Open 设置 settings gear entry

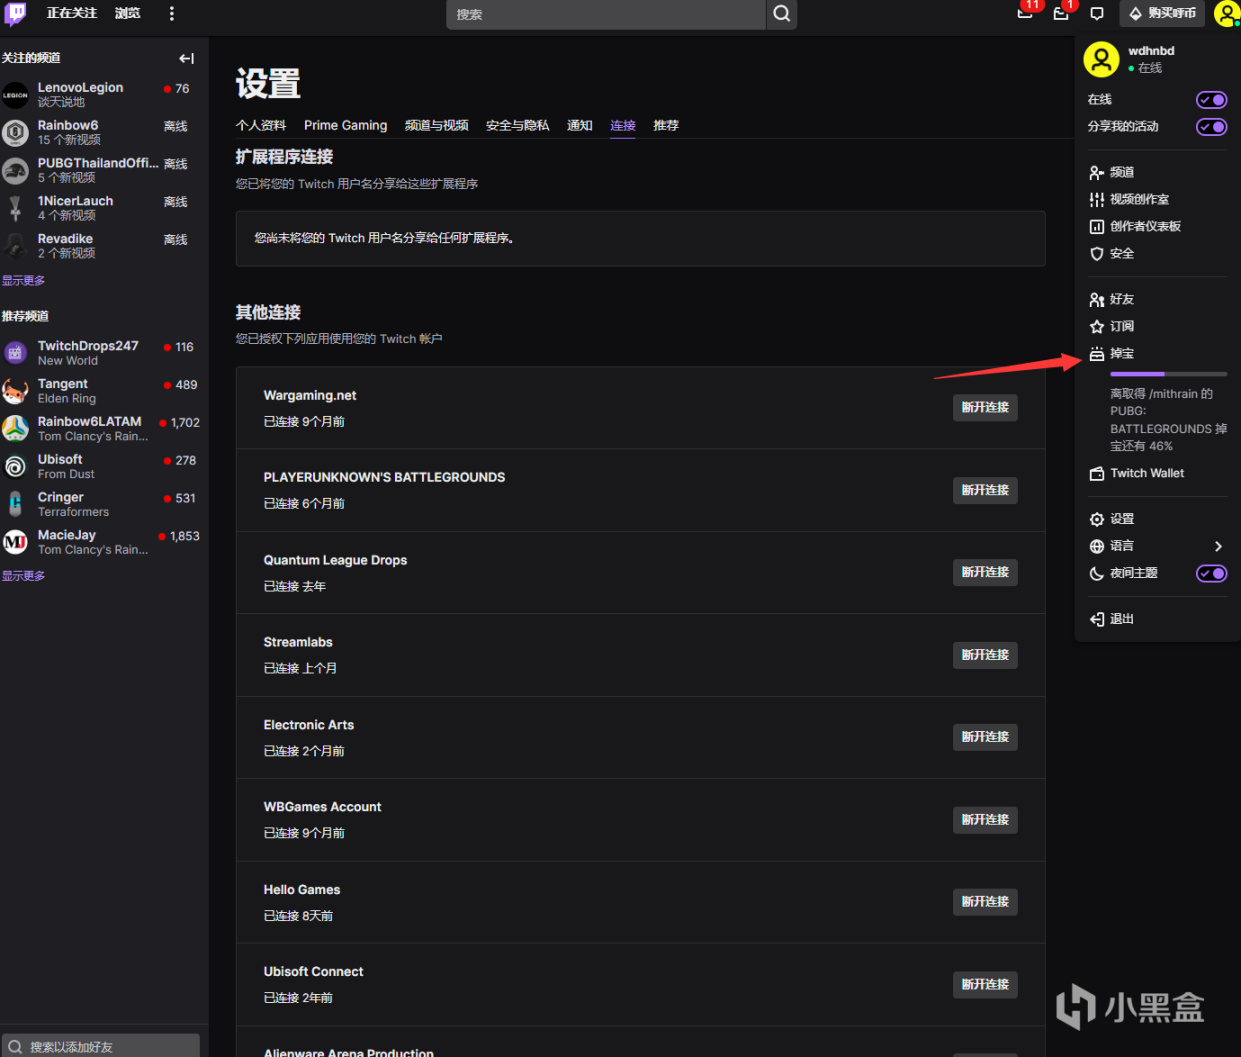click(x=1157, y=519)
